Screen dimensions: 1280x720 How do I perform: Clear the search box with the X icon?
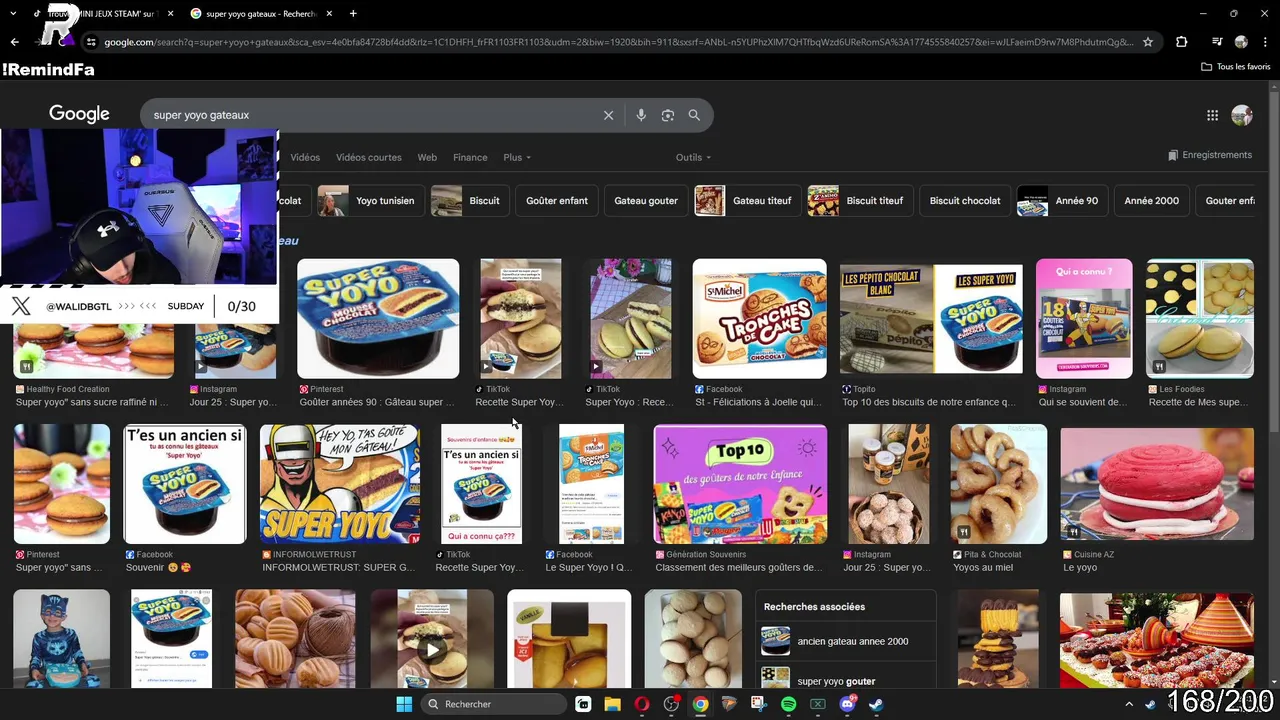608,115
